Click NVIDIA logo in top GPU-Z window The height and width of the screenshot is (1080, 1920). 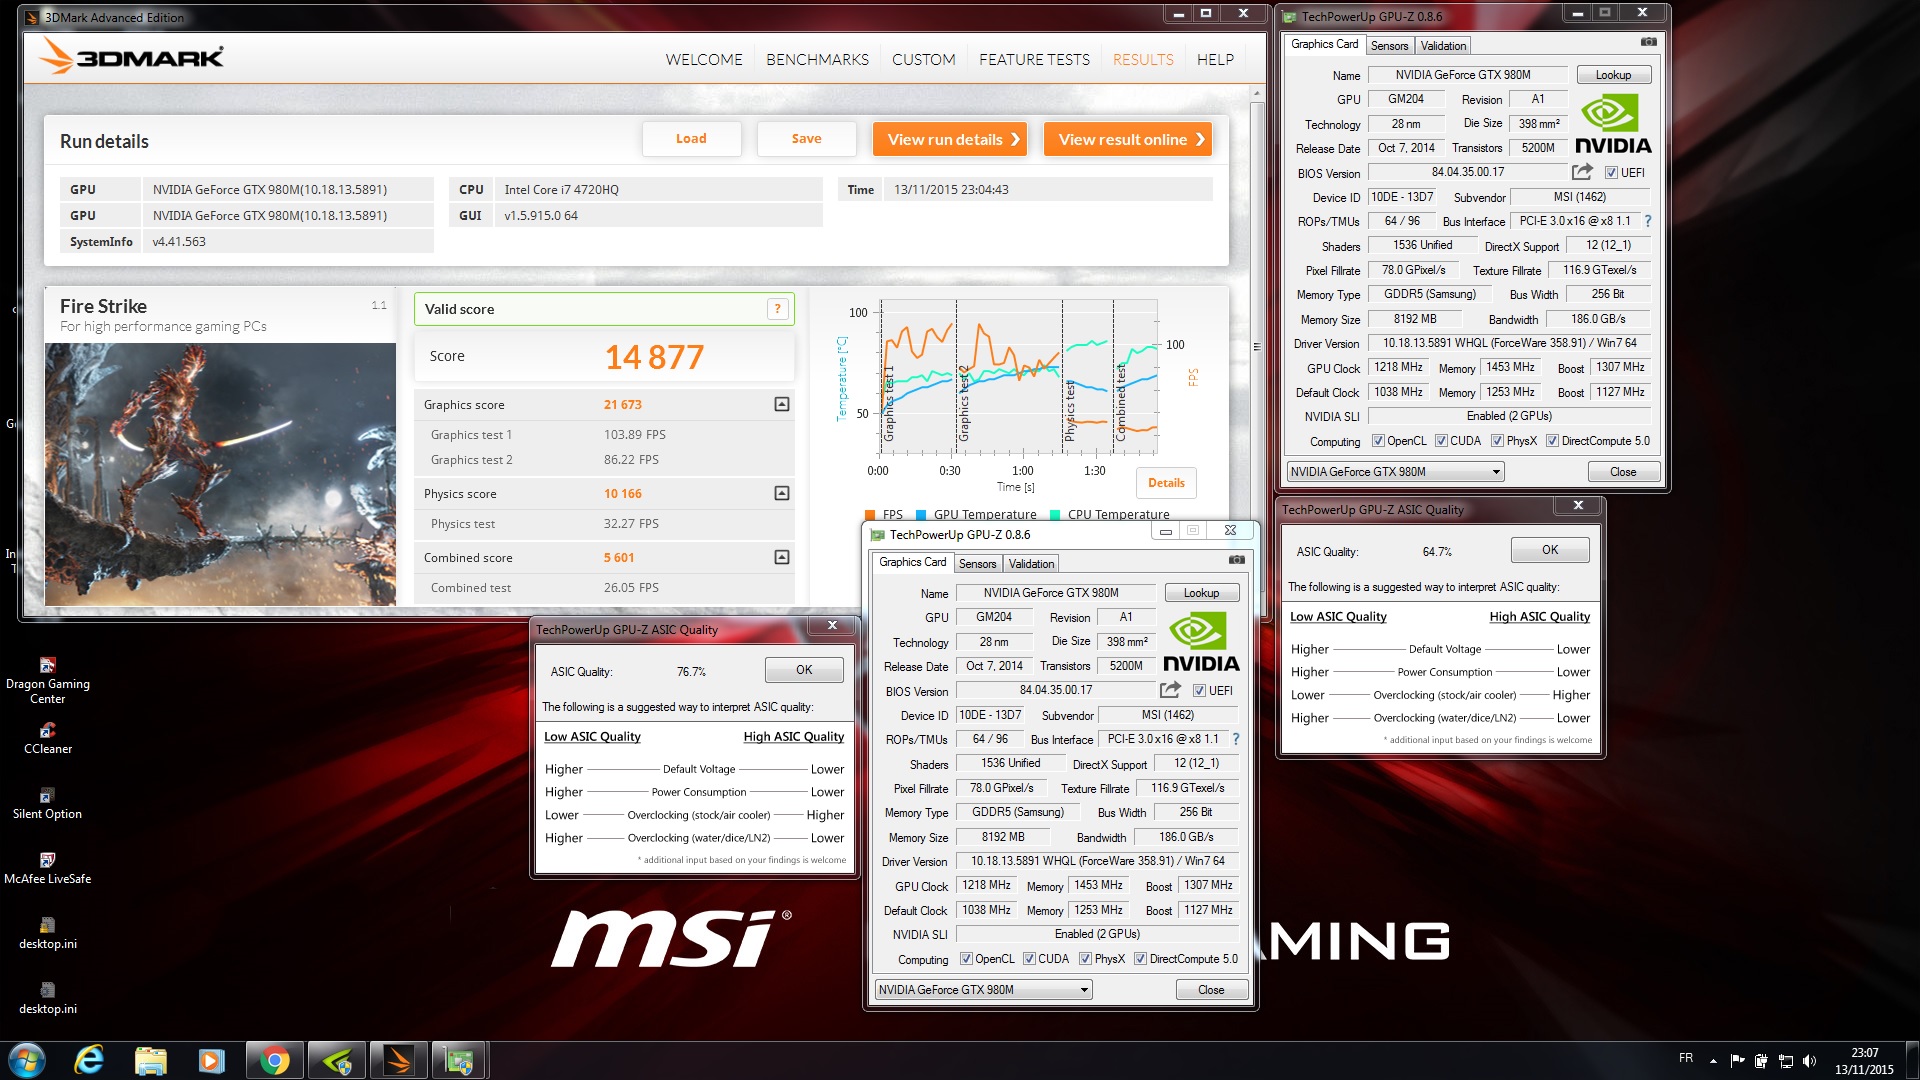click(x=1613, y=124)
